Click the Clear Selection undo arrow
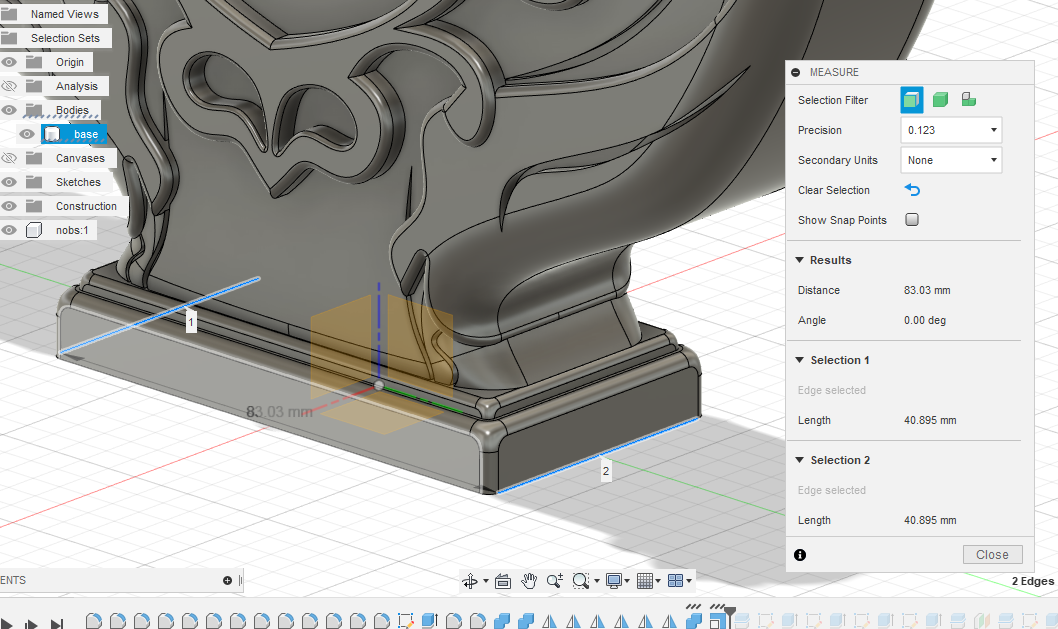The image size is (1058, 629). (x=912, y=190)
